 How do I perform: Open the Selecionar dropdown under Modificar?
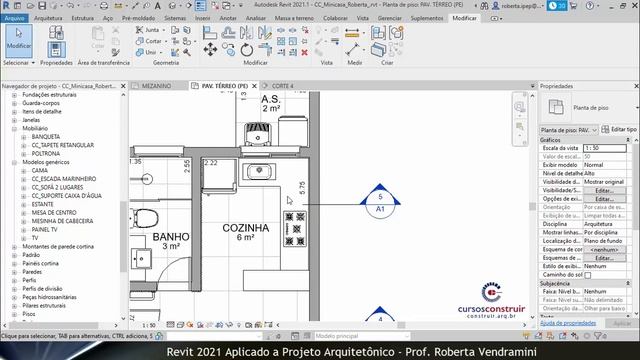click(x=19, y=63)
